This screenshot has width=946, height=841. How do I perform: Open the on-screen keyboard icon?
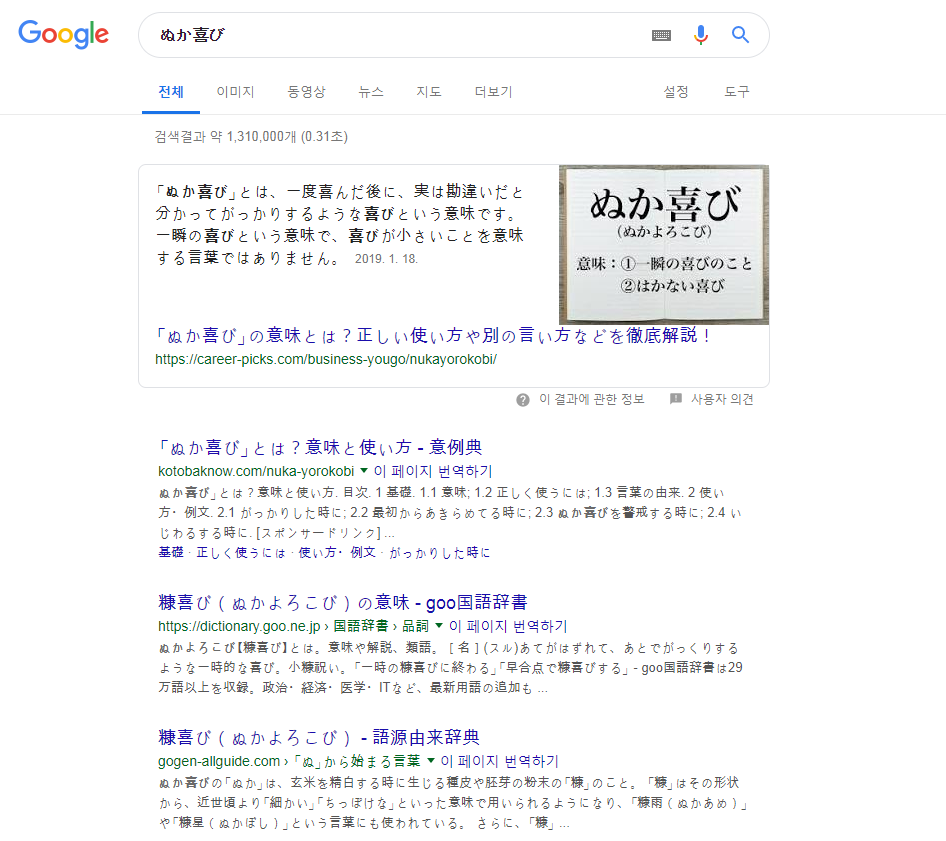pos(661,35)
